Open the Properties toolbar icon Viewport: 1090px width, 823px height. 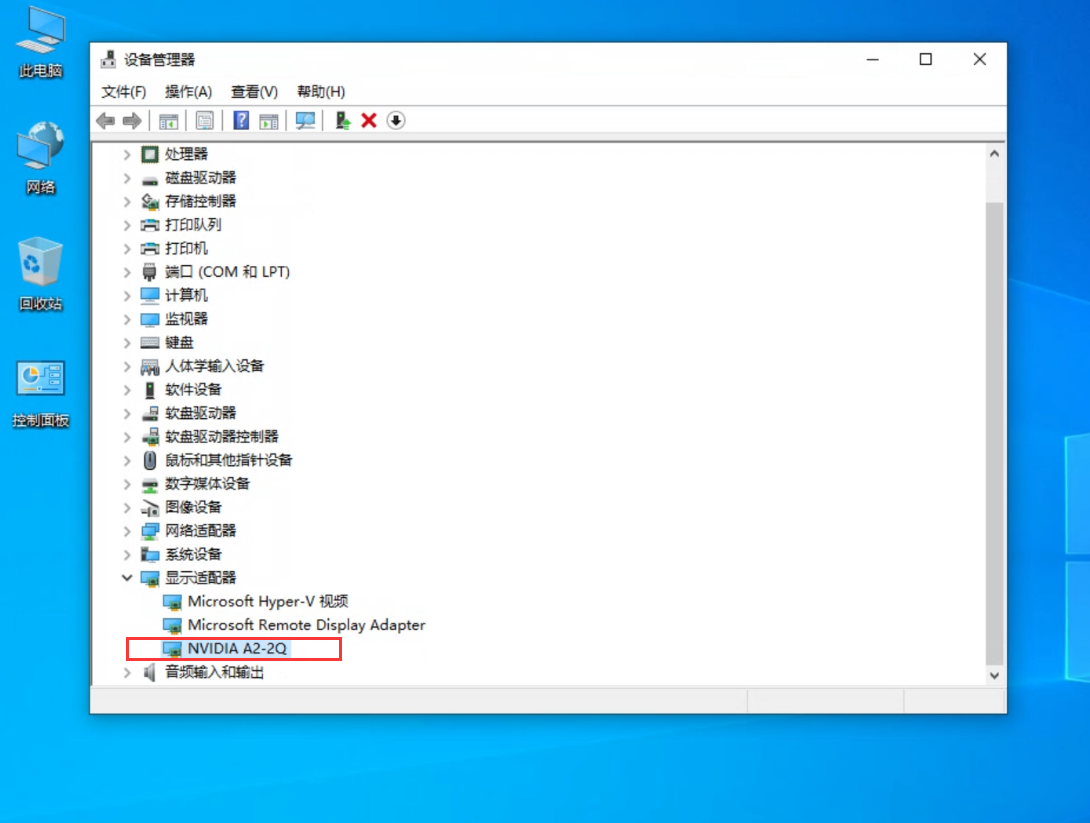click(x=204, y=121)
